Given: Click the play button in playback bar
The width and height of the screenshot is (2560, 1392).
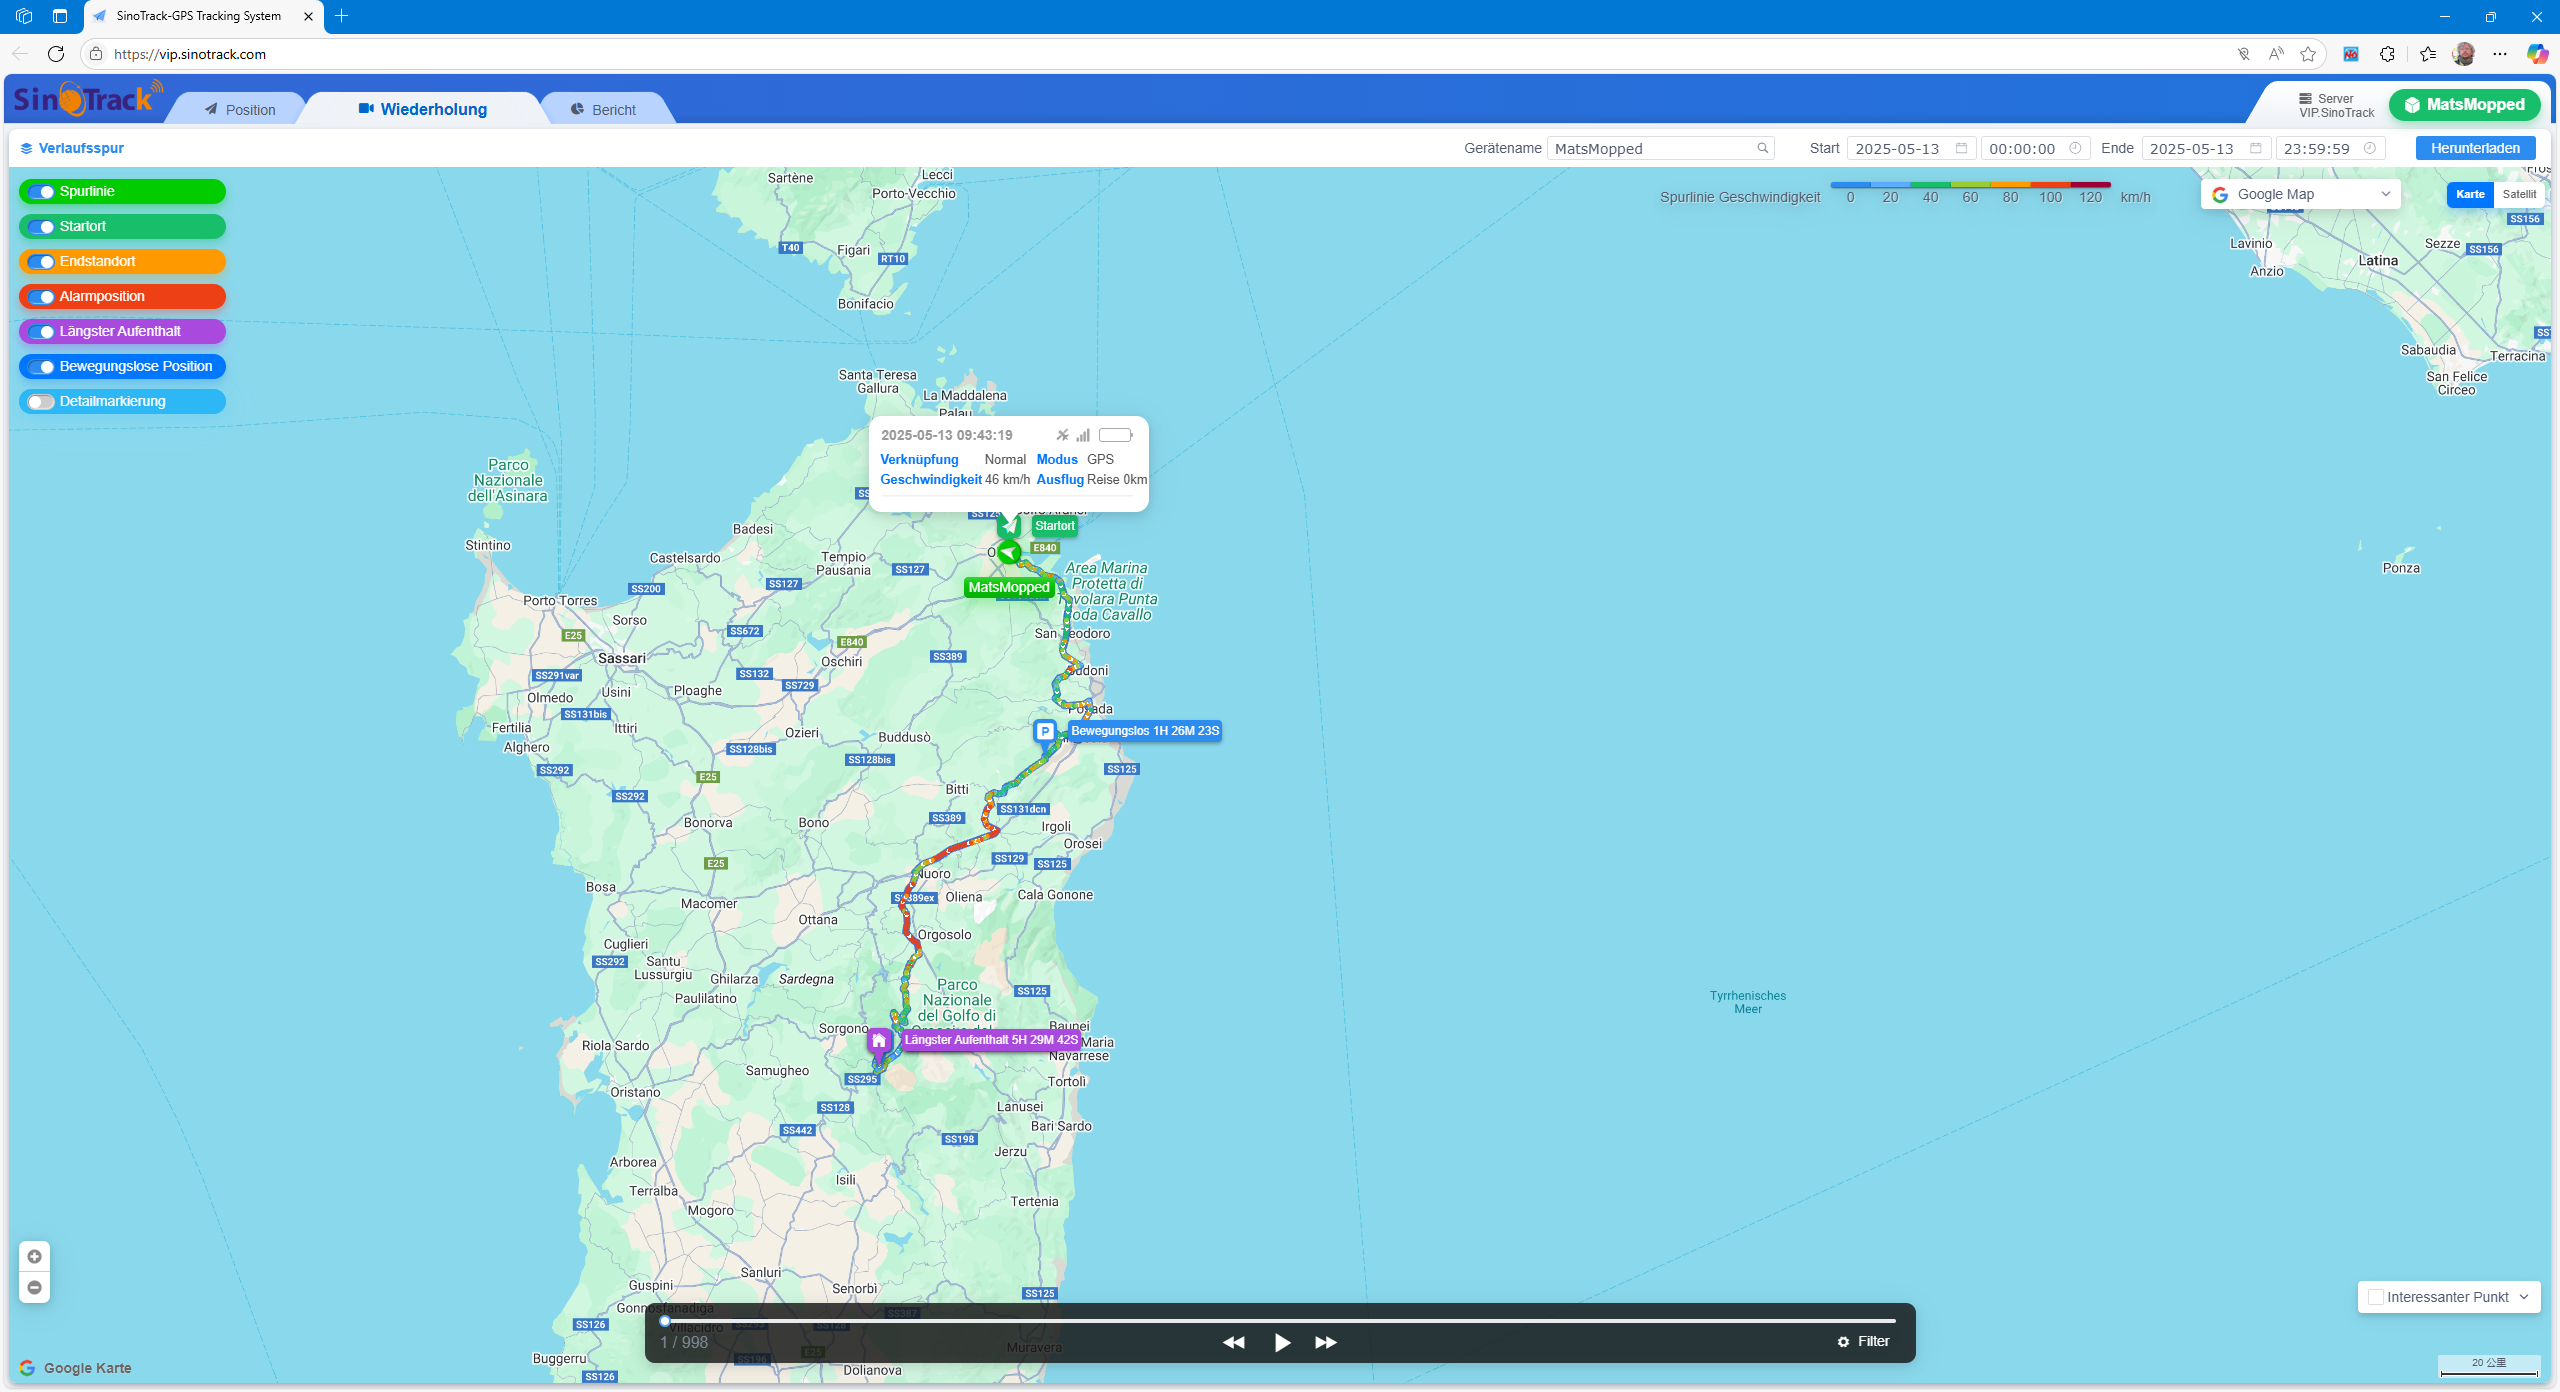Looking at the screenshot, I should click(1282, 1342).
